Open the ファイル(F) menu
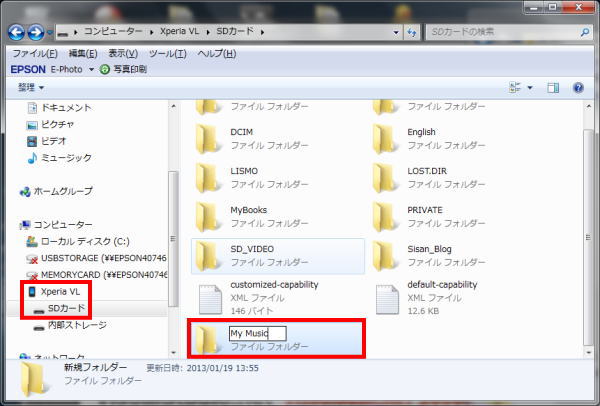The height and width of the screenshot is (406, 600). coord(35,53)
